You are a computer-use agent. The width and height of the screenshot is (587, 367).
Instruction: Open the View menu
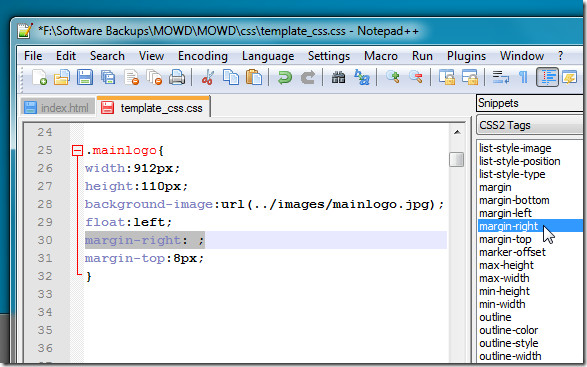pyautogui.click(x=151, y=56)
